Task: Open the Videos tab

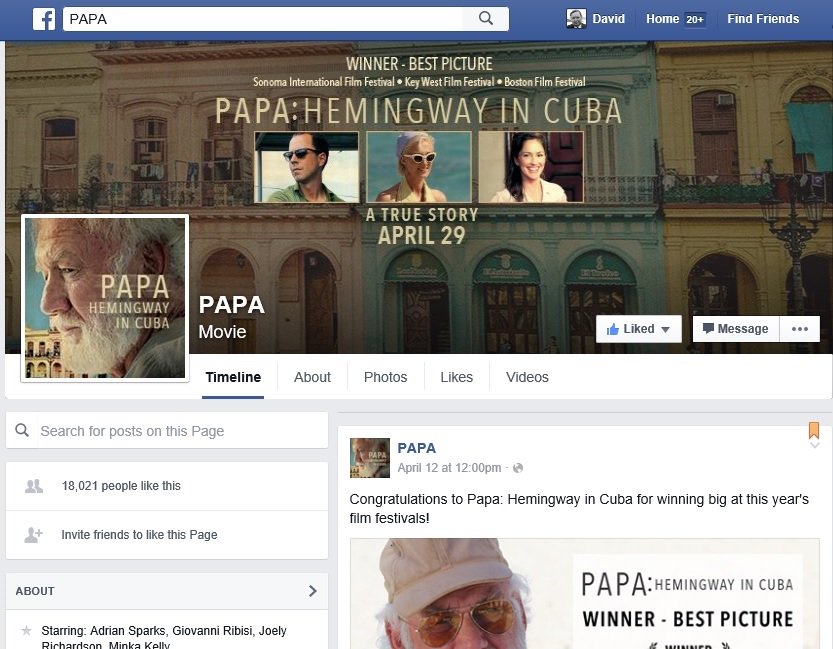Action: (x=527, y=378)
